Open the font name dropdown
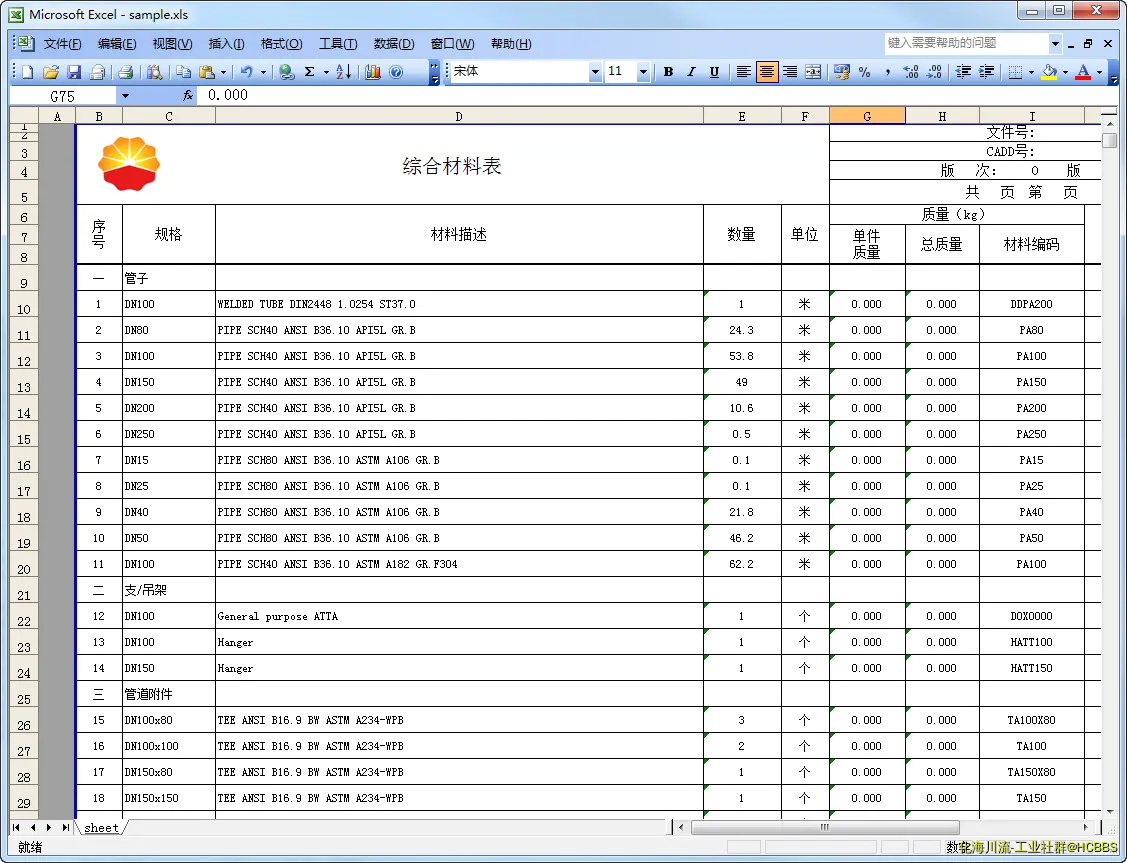 [595, 72]
